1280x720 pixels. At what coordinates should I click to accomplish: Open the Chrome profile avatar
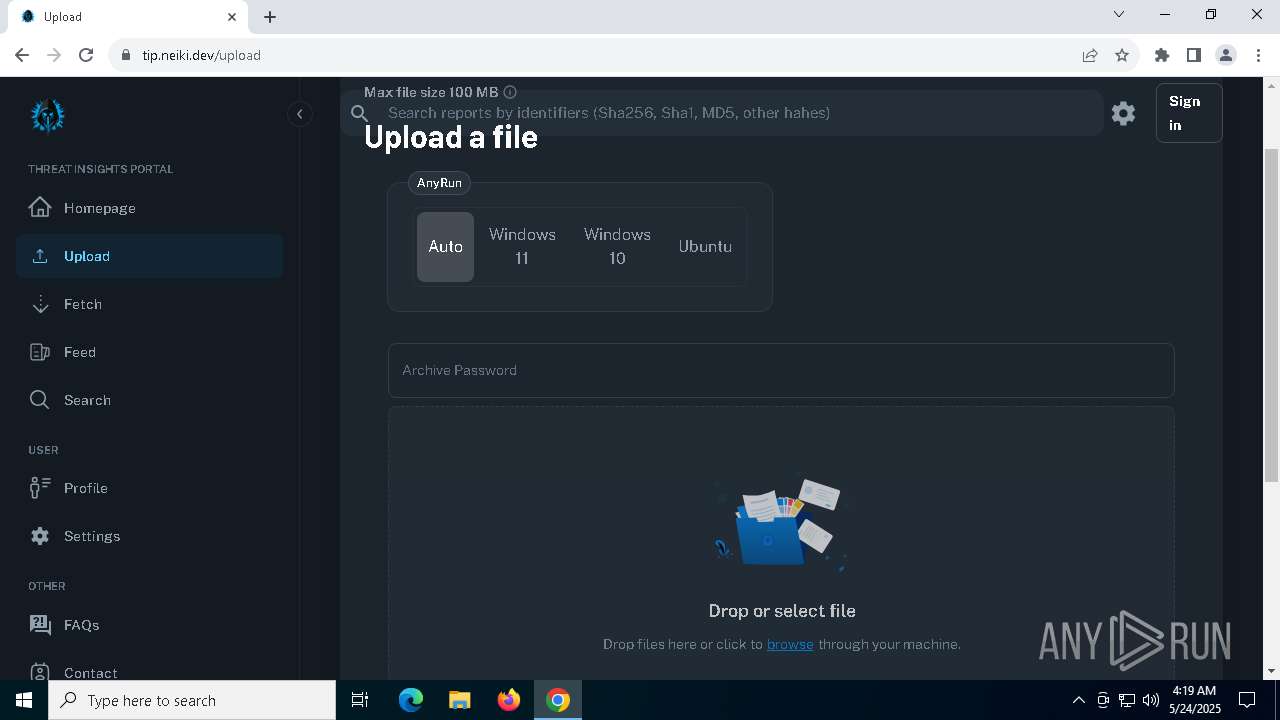[1226, 55]
